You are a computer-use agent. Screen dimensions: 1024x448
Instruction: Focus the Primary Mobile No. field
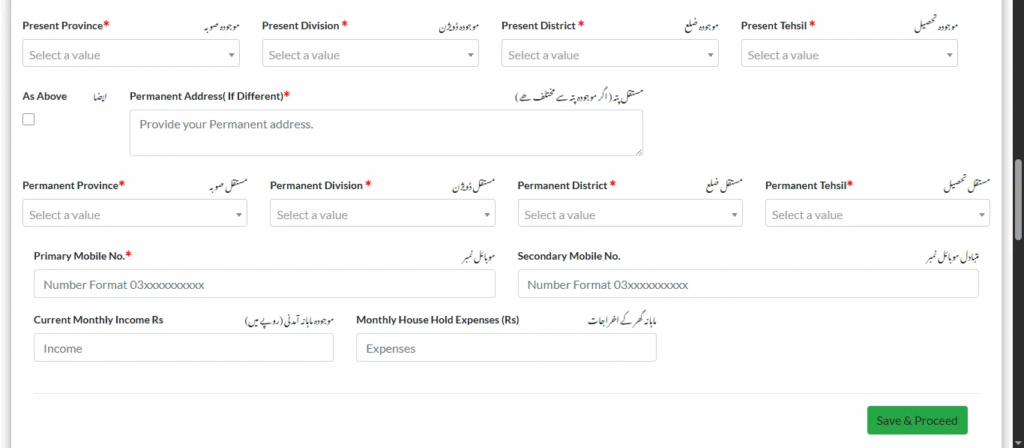click(x=264, y=284)
